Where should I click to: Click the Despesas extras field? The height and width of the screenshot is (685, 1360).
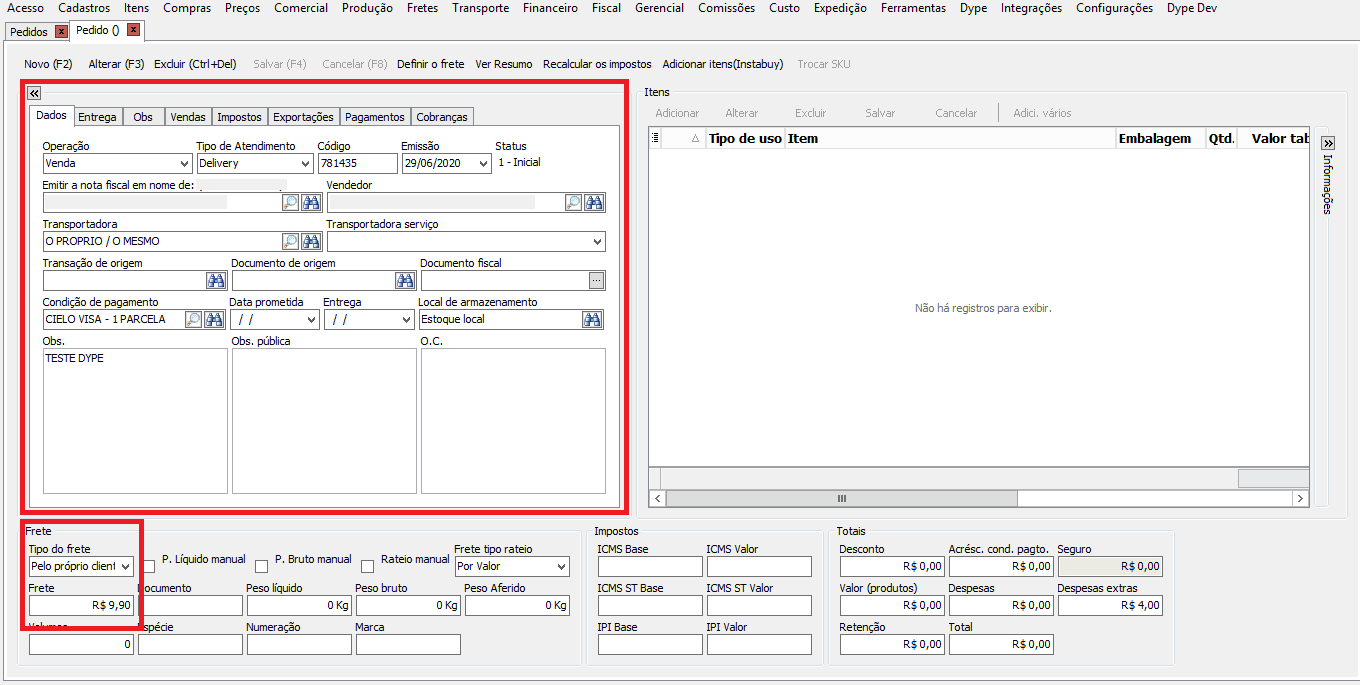click(x=1110, y=605)
